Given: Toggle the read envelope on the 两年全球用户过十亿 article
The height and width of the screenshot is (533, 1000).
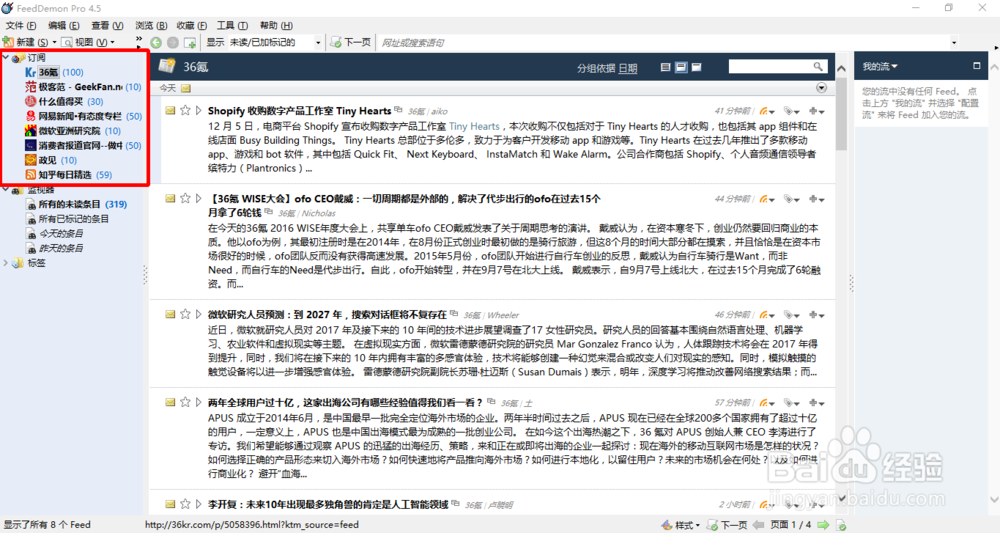Looking at the screenshot, I should pos(170,402).
